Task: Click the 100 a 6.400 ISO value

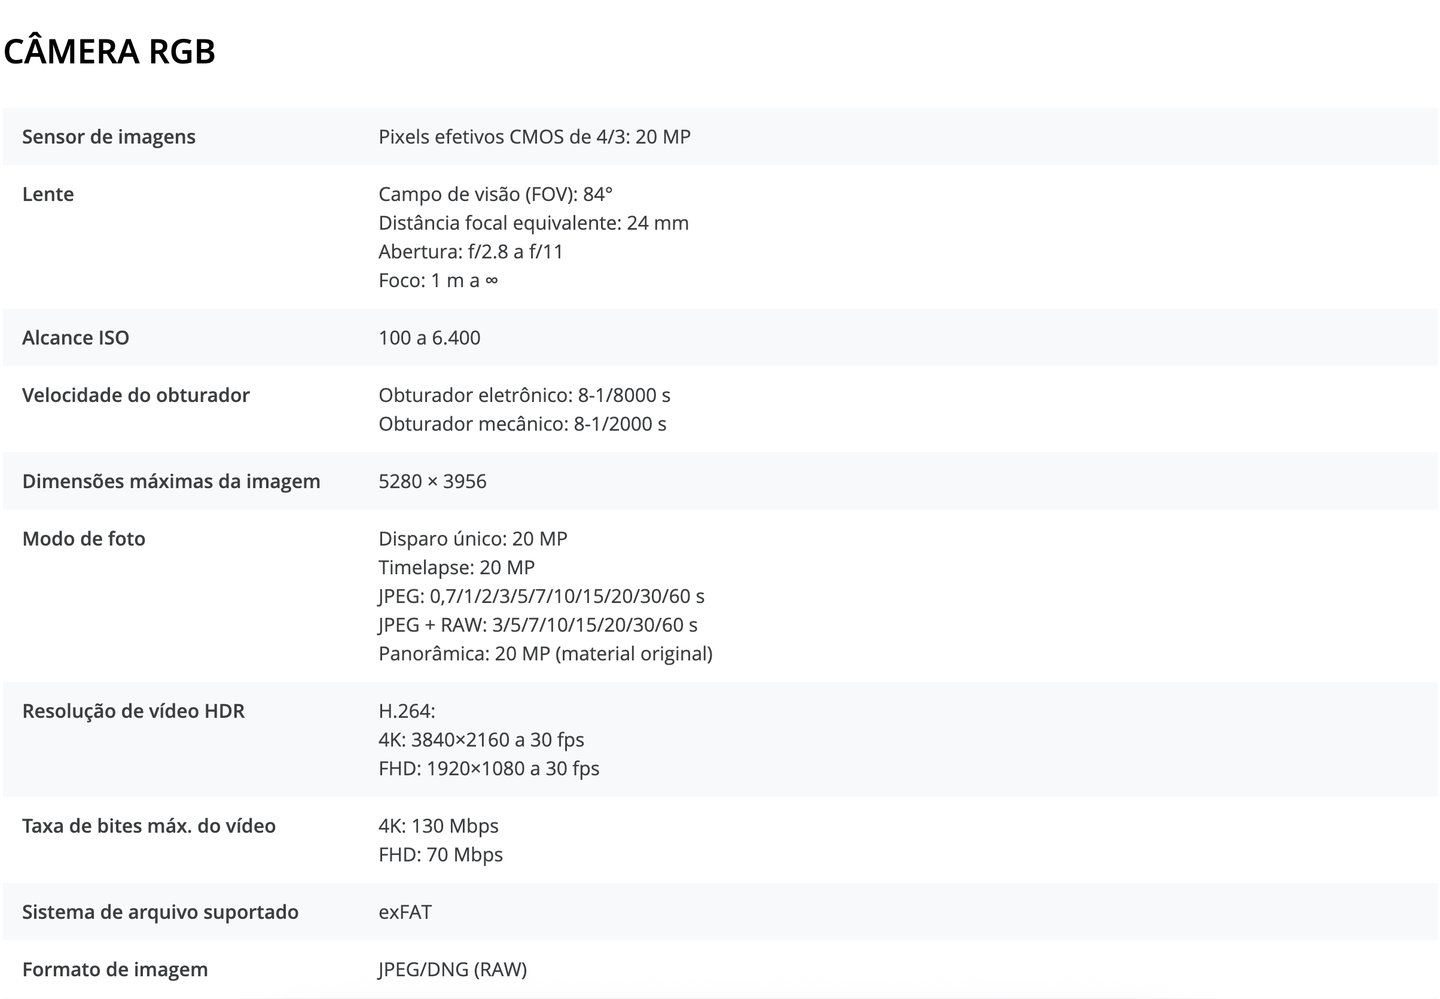Action: tap(429, 338)
